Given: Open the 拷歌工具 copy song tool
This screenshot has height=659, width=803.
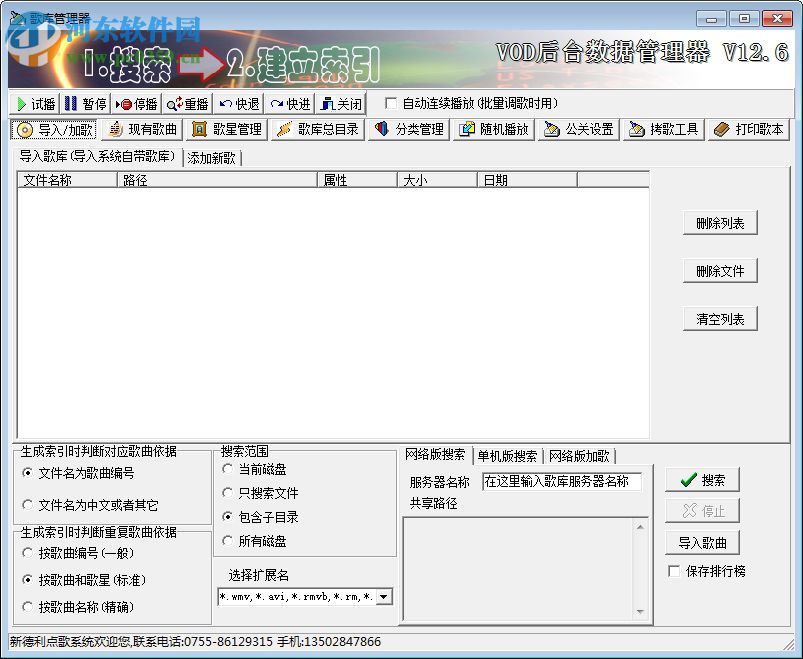Looking at the screenshot, I should point(663,129).
